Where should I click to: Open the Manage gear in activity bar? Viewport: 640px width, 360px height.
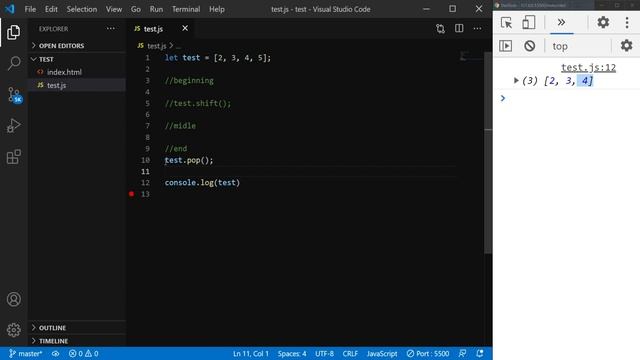13,330
